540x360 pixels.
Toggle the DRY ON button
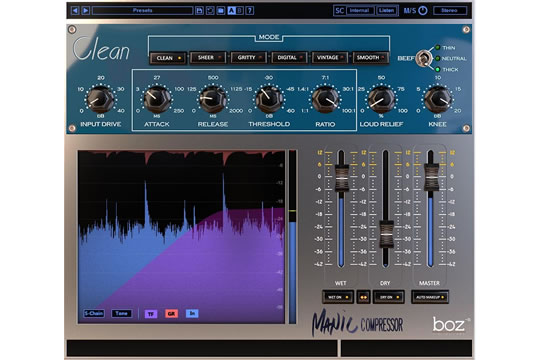tap(388, 297)
